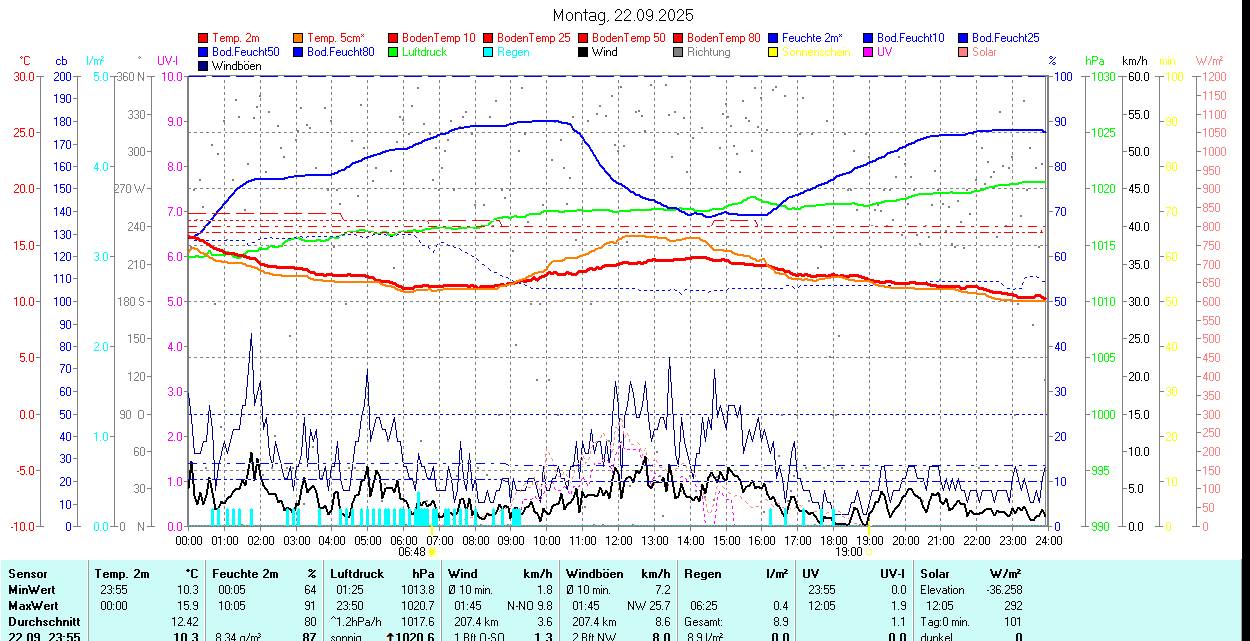Image resolution: width=1250 pixels, height=641 pixels.
Task: Click the 'cb' axis unit label
Action: click(x=62, y=61)
